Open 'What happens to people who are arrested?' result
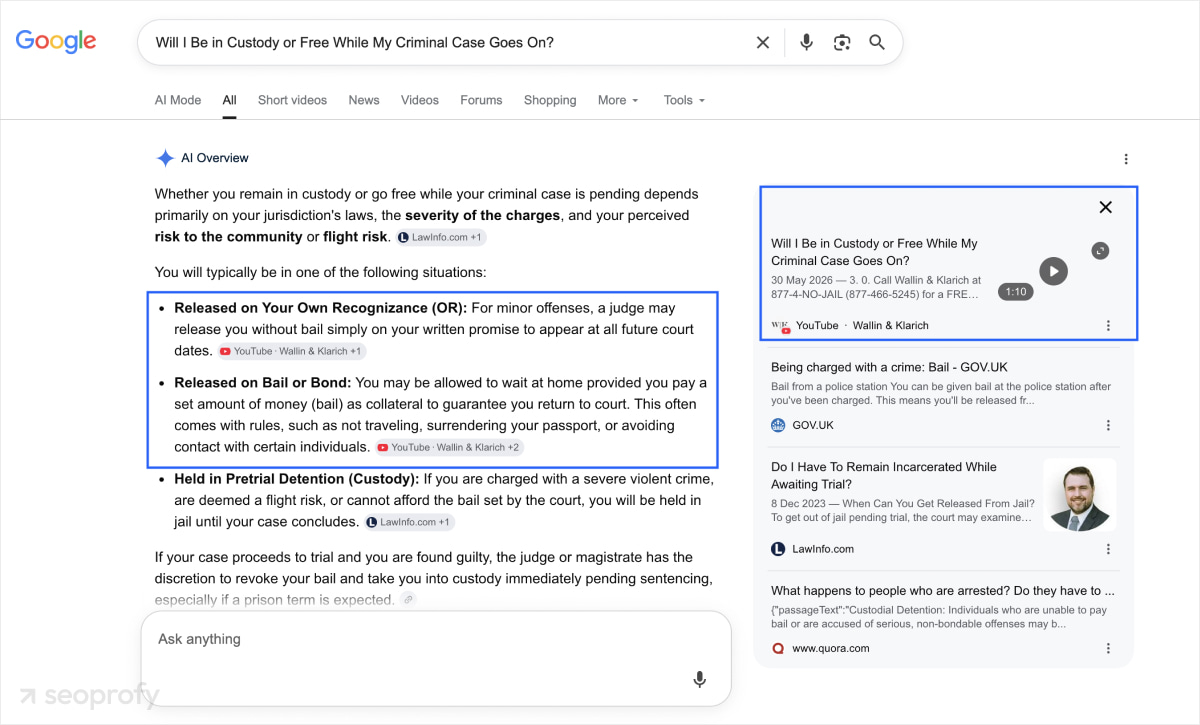The width and height of the screenshot is (1200, 725). [x=943, y=591]
